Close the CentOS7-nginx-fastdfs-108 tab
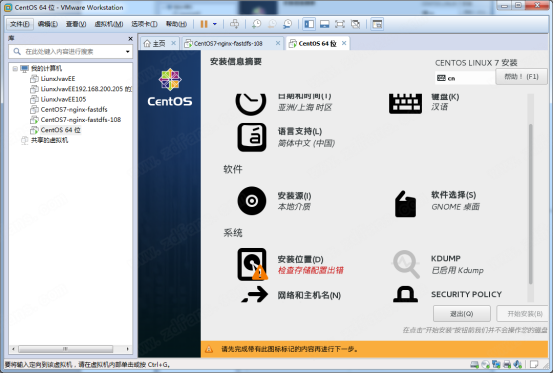 (278, 43)
